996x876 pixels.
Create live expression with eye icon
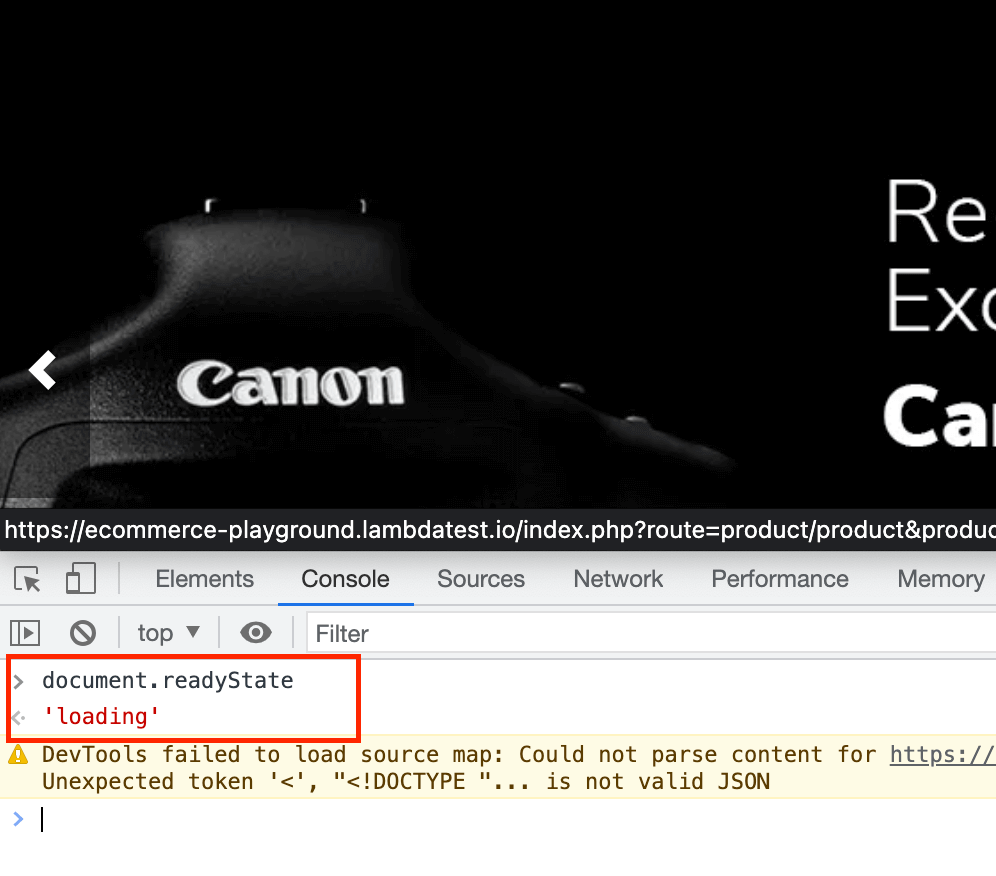[x=256, y=633]
